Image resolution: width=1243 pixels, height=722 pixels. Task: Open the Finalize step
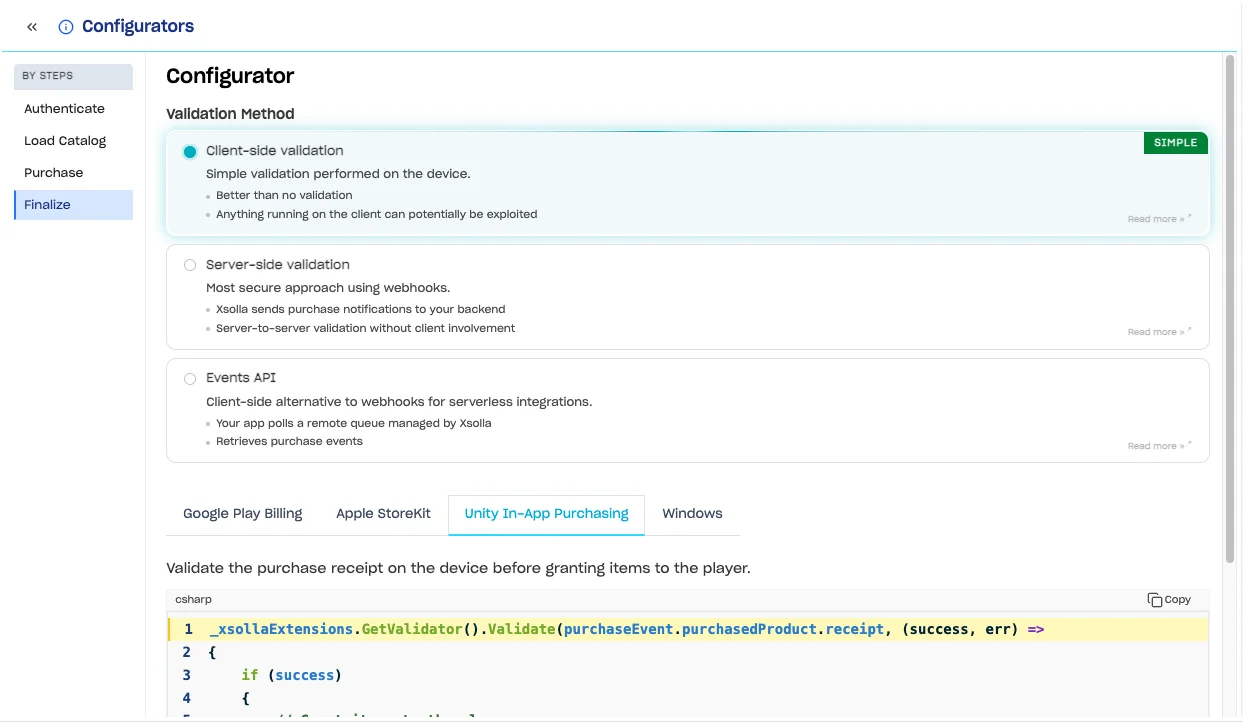click(73, 204)
